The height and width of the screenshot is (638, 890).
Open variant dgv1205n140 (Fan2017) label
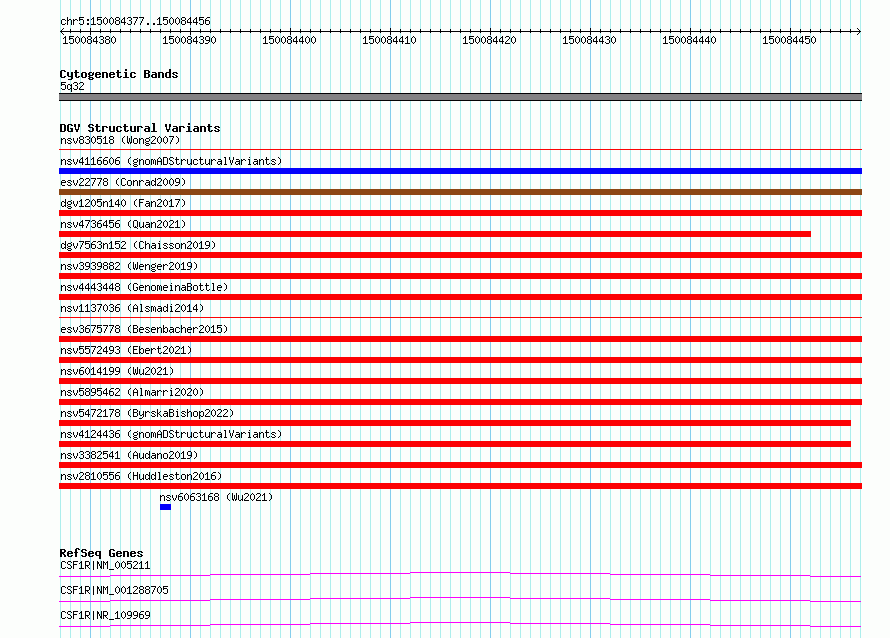[123, 203]
